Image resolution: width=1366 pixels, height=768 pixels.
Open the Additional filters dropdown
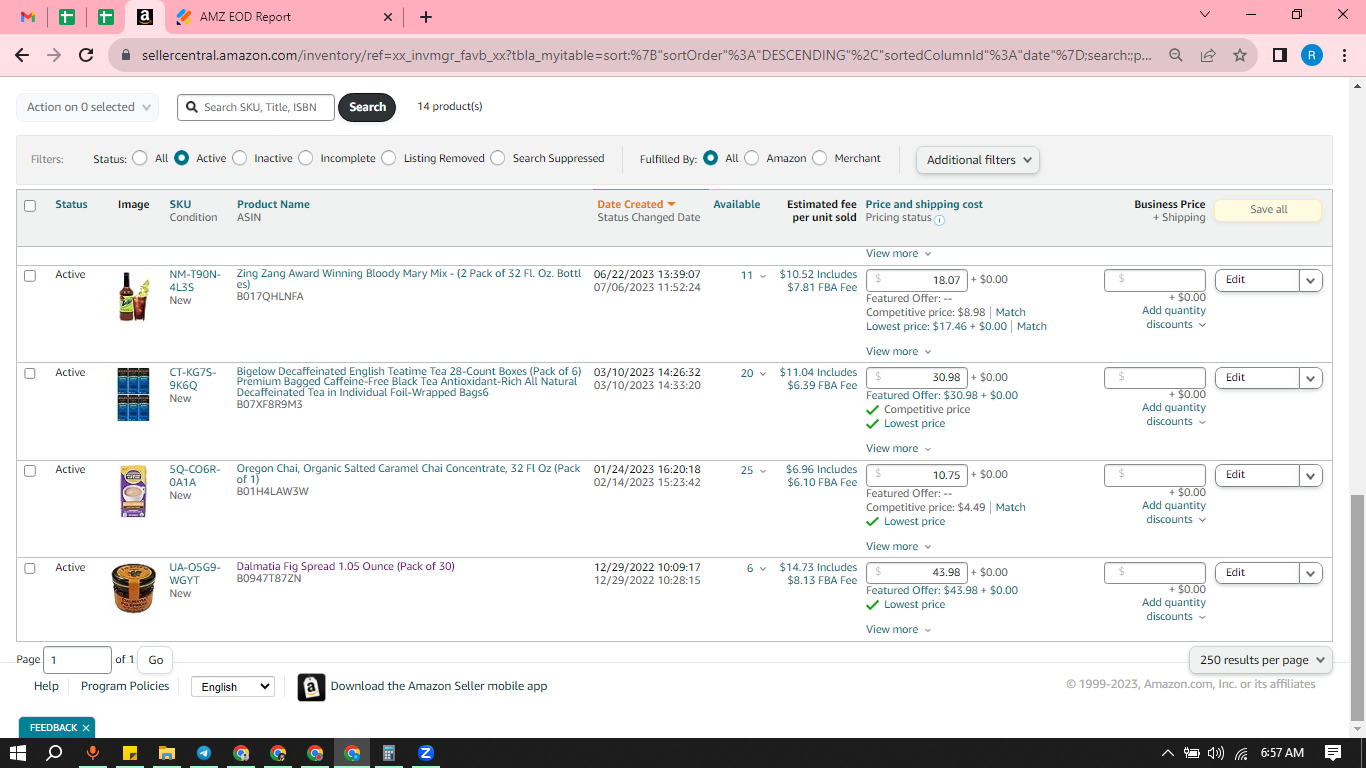(x=978, y=160)
